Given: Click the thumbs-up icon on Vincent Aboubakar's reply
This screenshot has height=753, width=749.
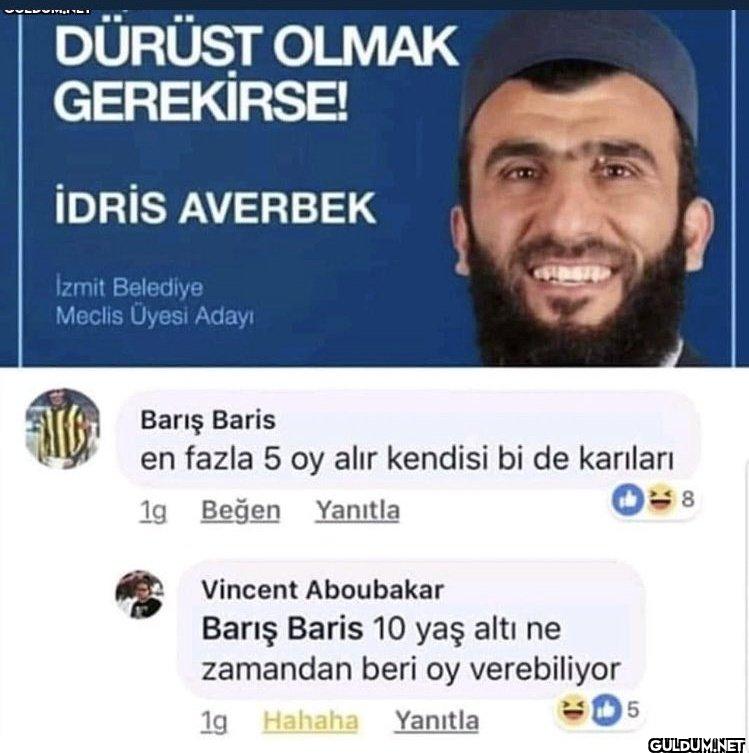Looking at the screenshot, I should [x=606, y=710].
